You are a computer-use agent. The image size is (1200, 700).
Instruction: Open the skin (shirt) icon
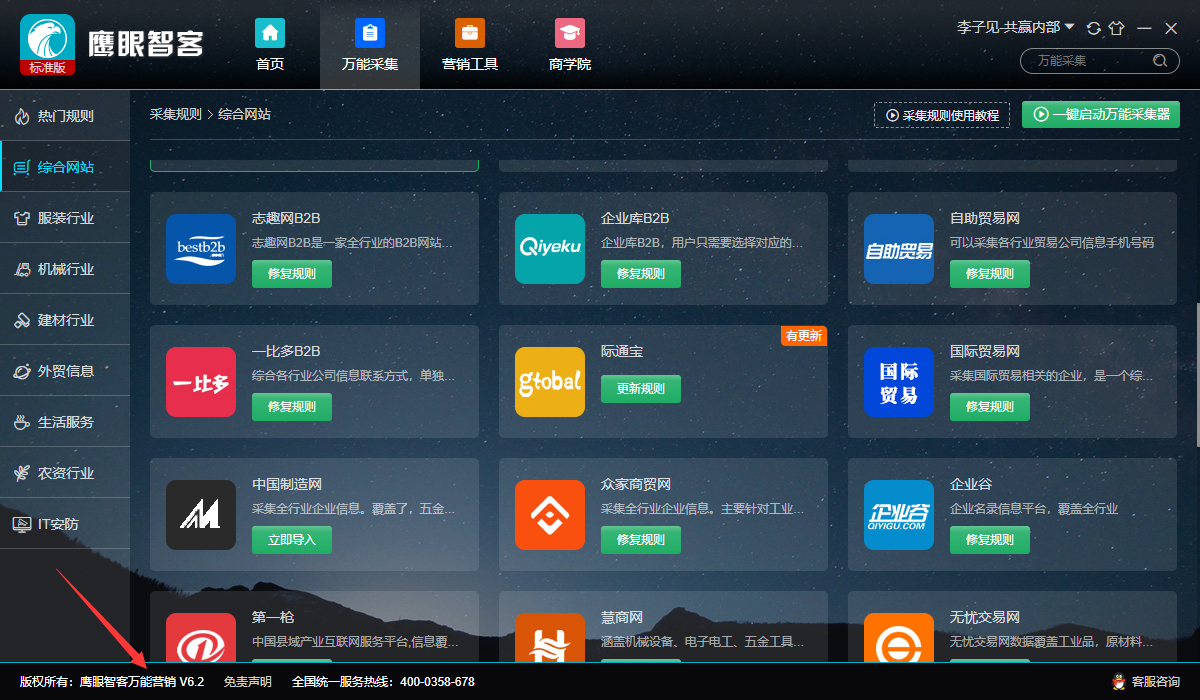tap(1117, 28)
